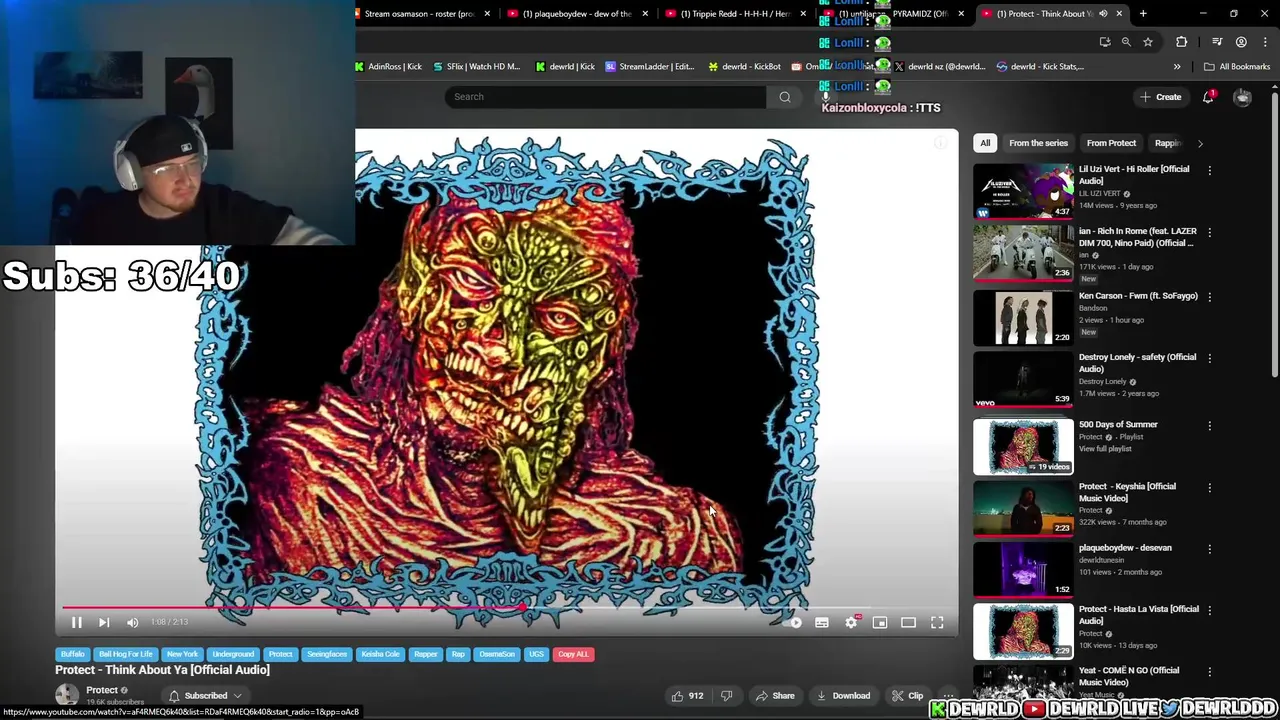Switch player to theater mode
Viewport: 1280px width, 720px height.
coord(908,622)
